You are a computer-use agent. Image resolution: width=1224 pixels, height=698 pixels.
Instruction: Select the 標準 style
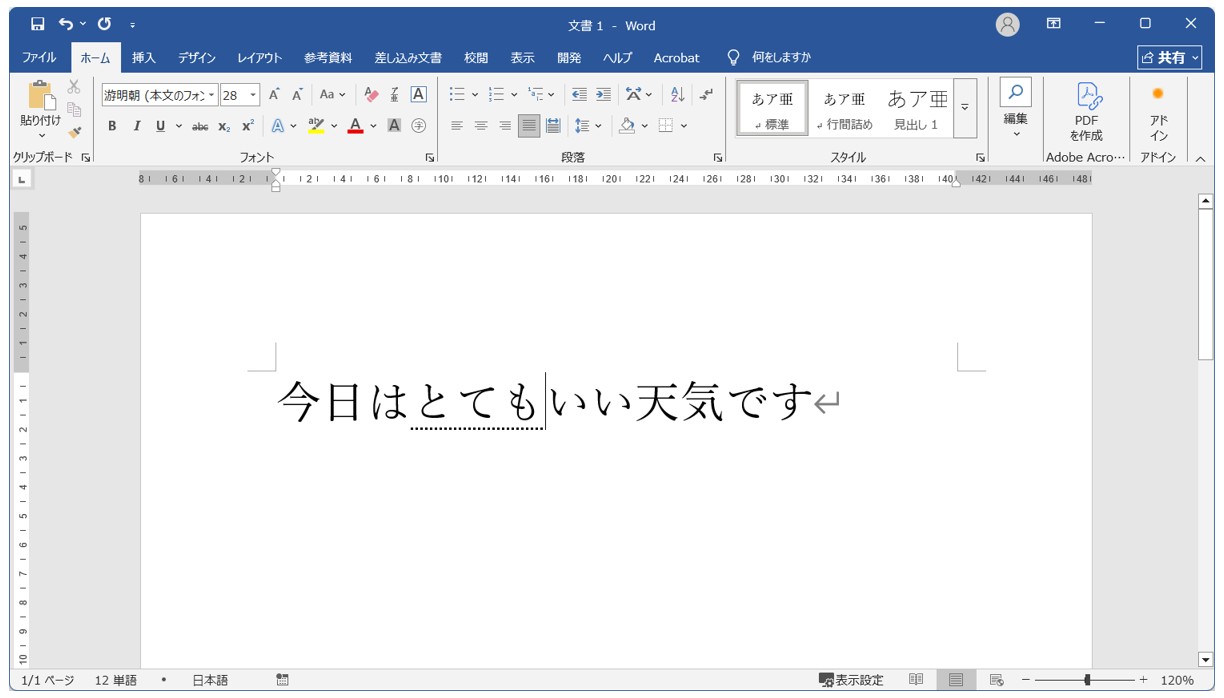click(x=772, y=108)
